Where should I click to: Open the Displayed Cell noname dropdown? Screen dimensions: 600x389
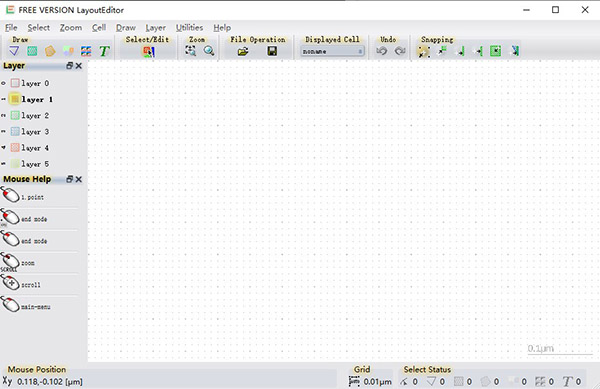[332, 51]
